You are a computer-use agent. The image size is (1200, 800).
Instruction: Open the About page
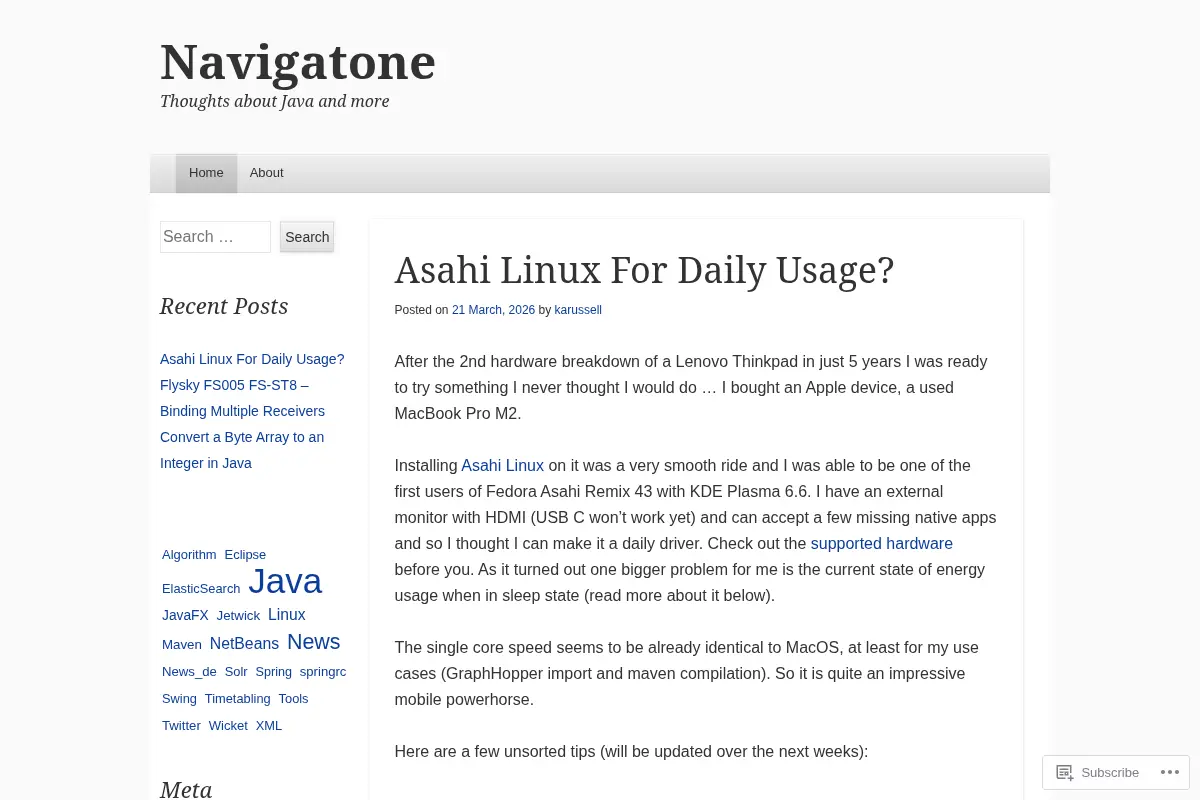tap(266, 173)
